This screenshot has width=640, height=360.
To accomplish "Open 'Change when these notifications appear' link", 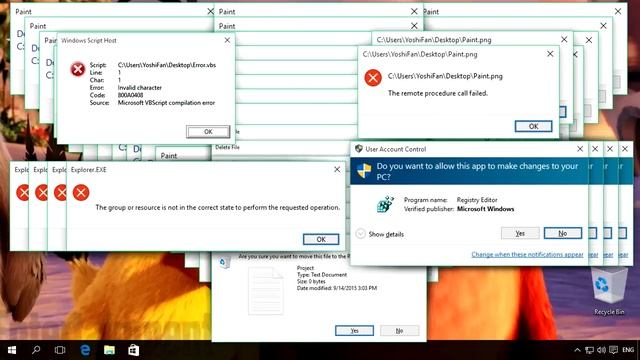I will (x=527, y=254).
